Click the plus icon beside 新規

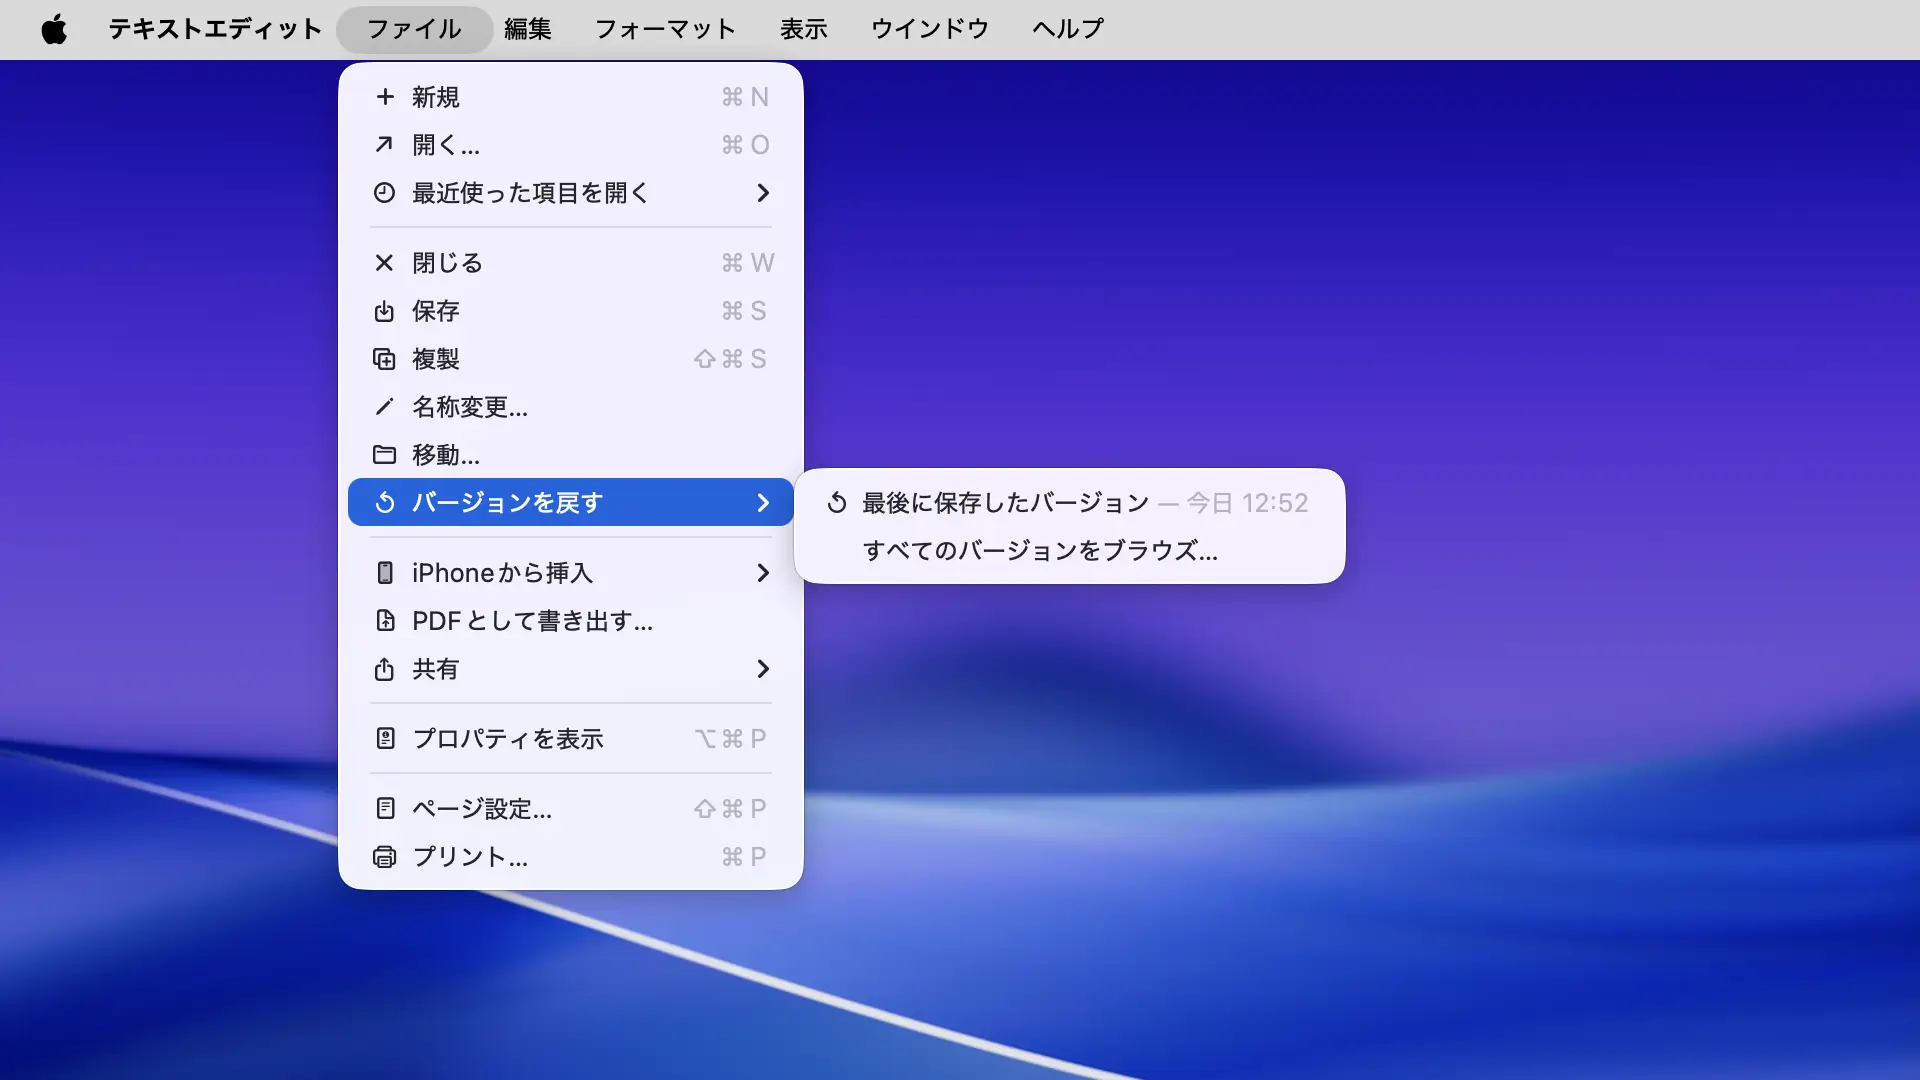coord(385,97)
